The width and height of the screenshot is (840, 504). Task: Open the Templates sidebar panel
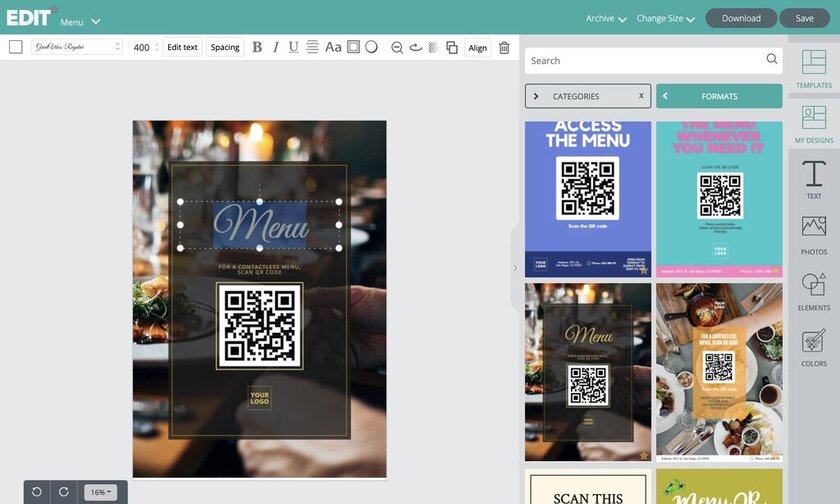tap(814, 69)
